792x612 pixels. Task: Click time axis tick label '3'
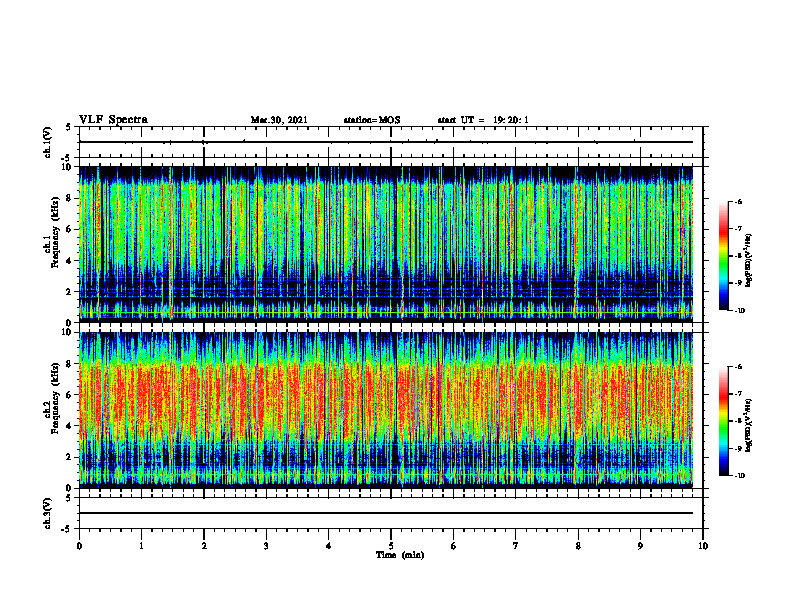pyautogui.click(x=266, y=546)
